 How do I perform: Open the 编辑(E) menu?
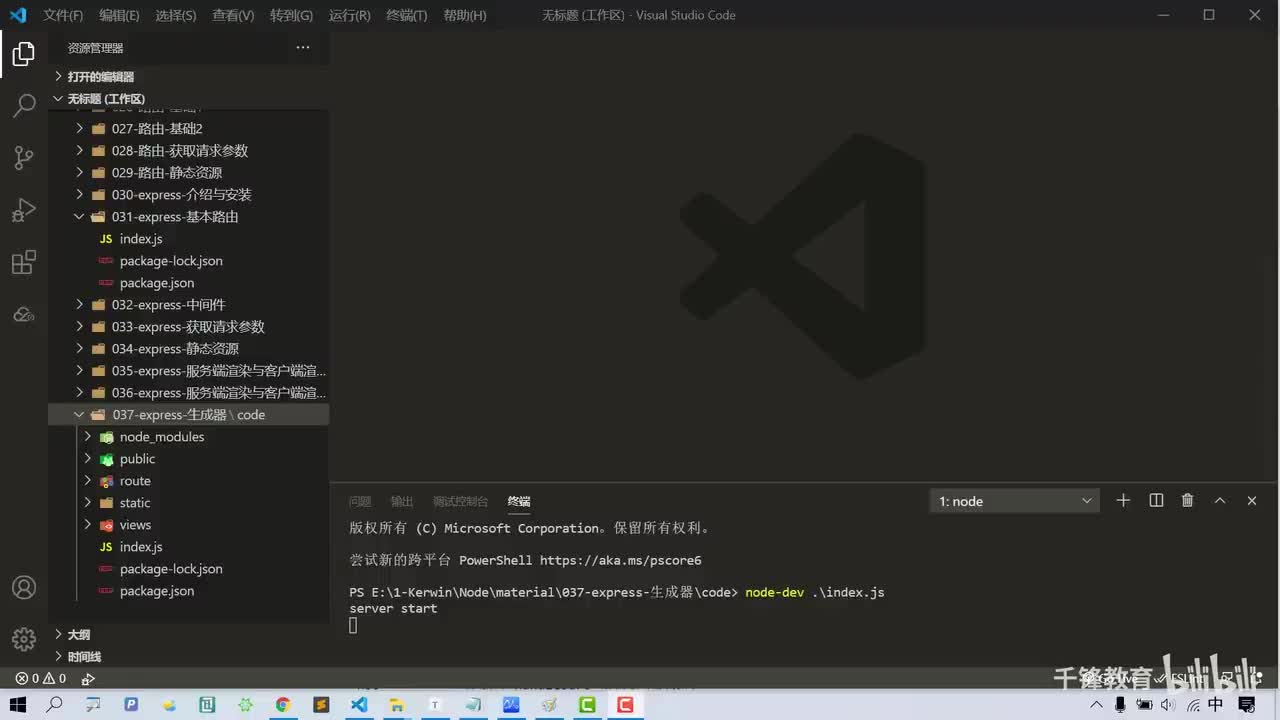[x=119, y=15]
